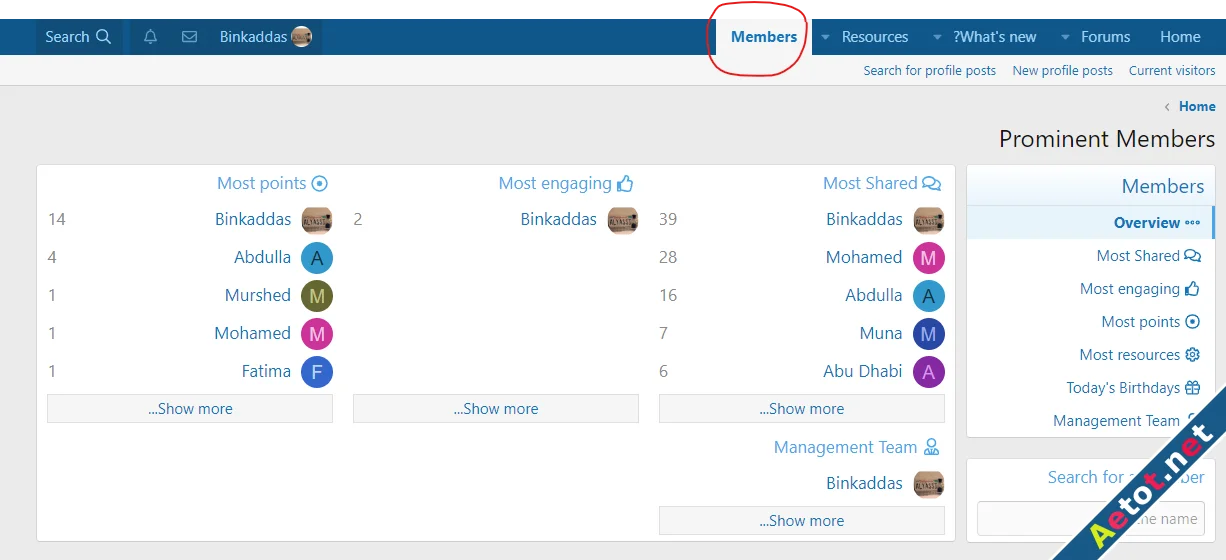This screenshot has height=560, width=1226.
Task: Open Binkaddas avatar under Management Team
Action: 929,484
